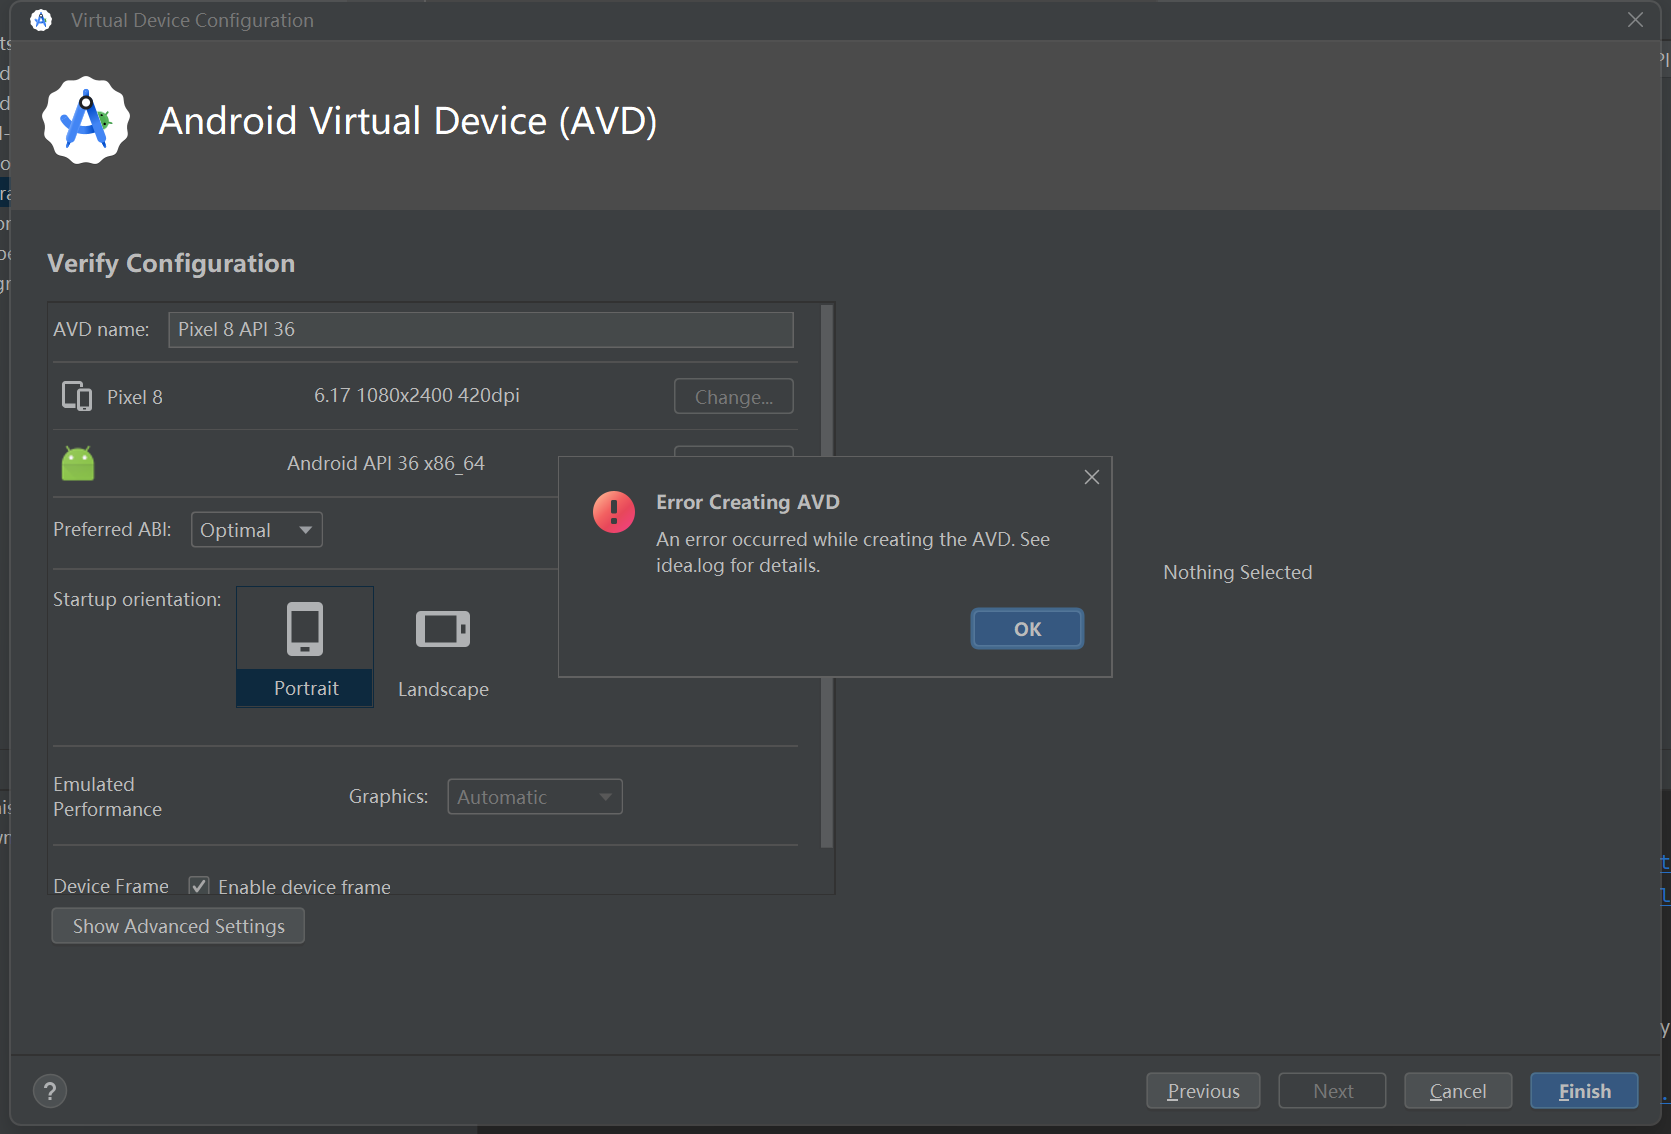The width and height of the screenshot is (1671, 1134).
Task: Select Portrait startup orientation
Action: 305,646
